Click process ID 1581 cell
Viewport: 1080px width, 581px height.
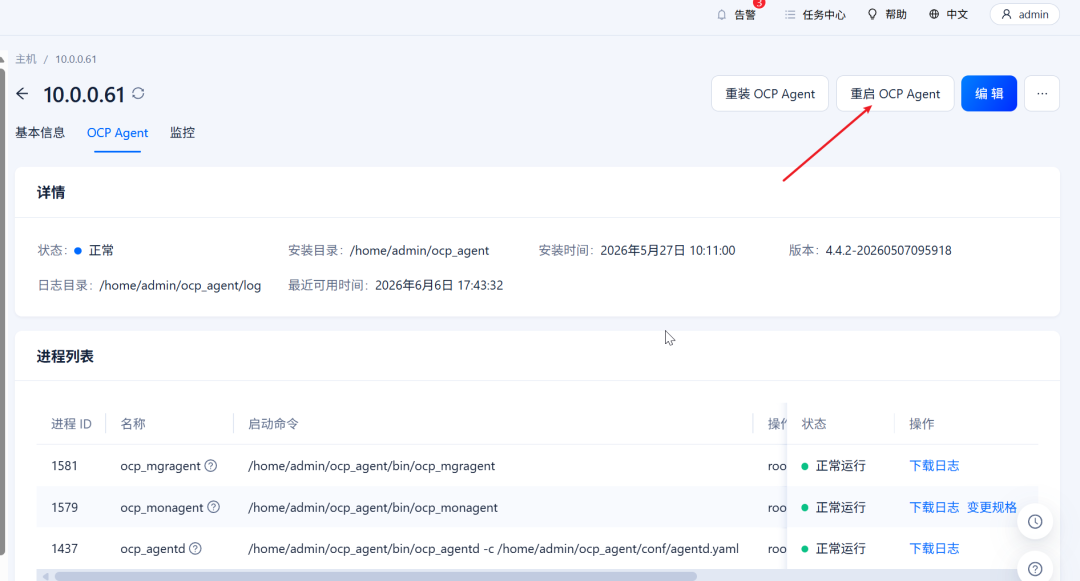point(64,466)
